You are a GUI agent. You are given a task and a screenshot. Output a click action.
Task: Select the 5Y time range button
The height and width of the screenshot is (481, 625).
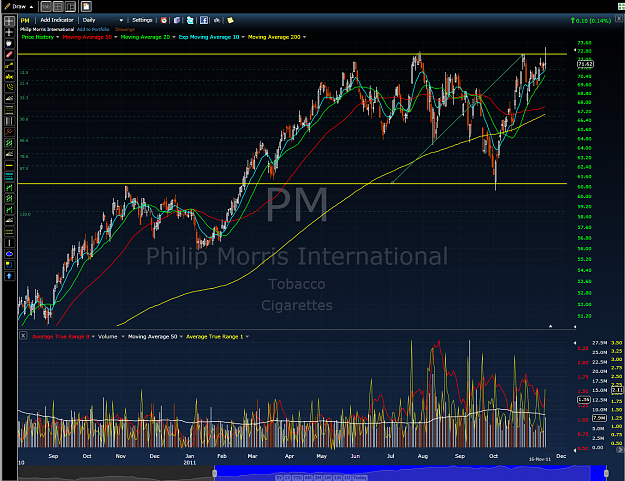coord(279,477)
